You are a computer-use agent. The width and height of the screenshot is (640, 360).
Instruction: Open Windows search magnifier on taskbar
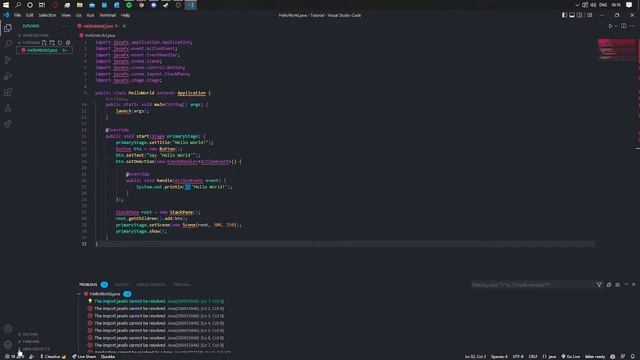[18, 5]
